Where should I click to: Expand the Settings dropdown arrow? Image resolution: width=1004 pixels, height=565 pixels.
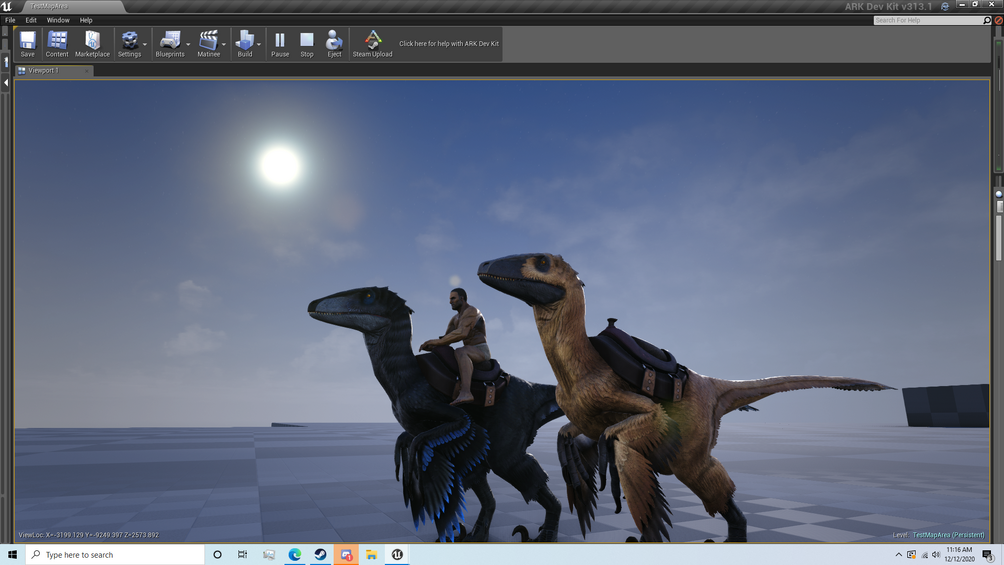point(145,44)
